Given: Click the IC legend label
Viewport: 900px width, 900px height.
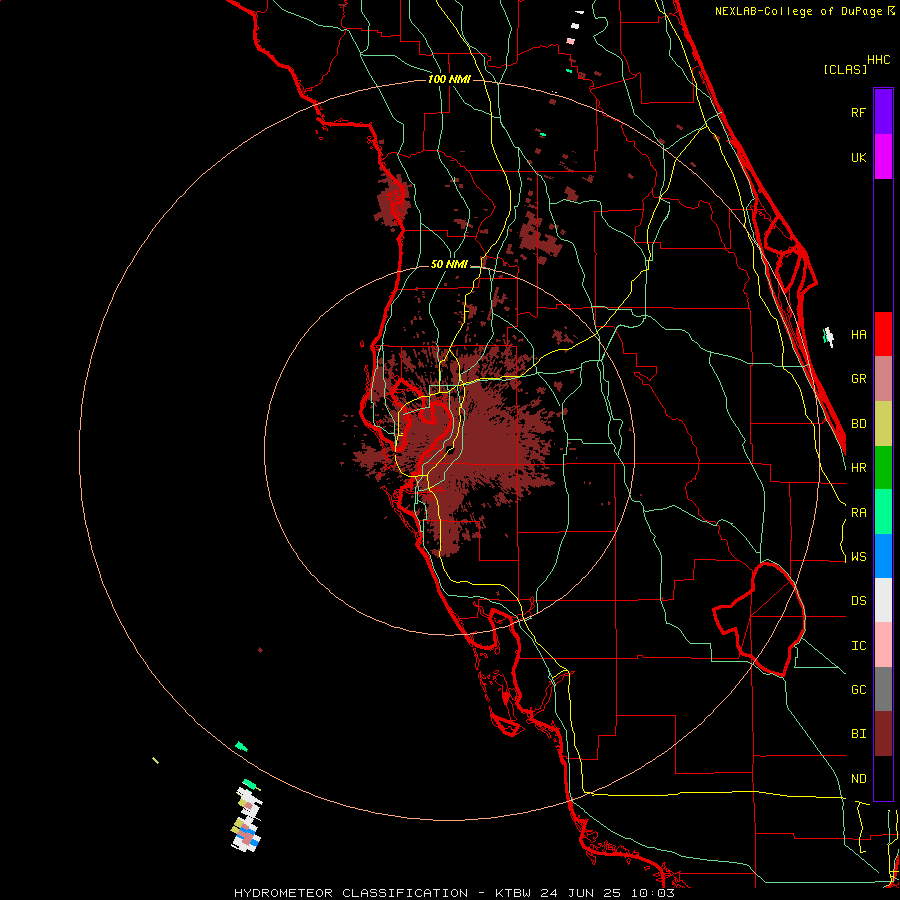Looking at the screenshot, I should [858, 646].
